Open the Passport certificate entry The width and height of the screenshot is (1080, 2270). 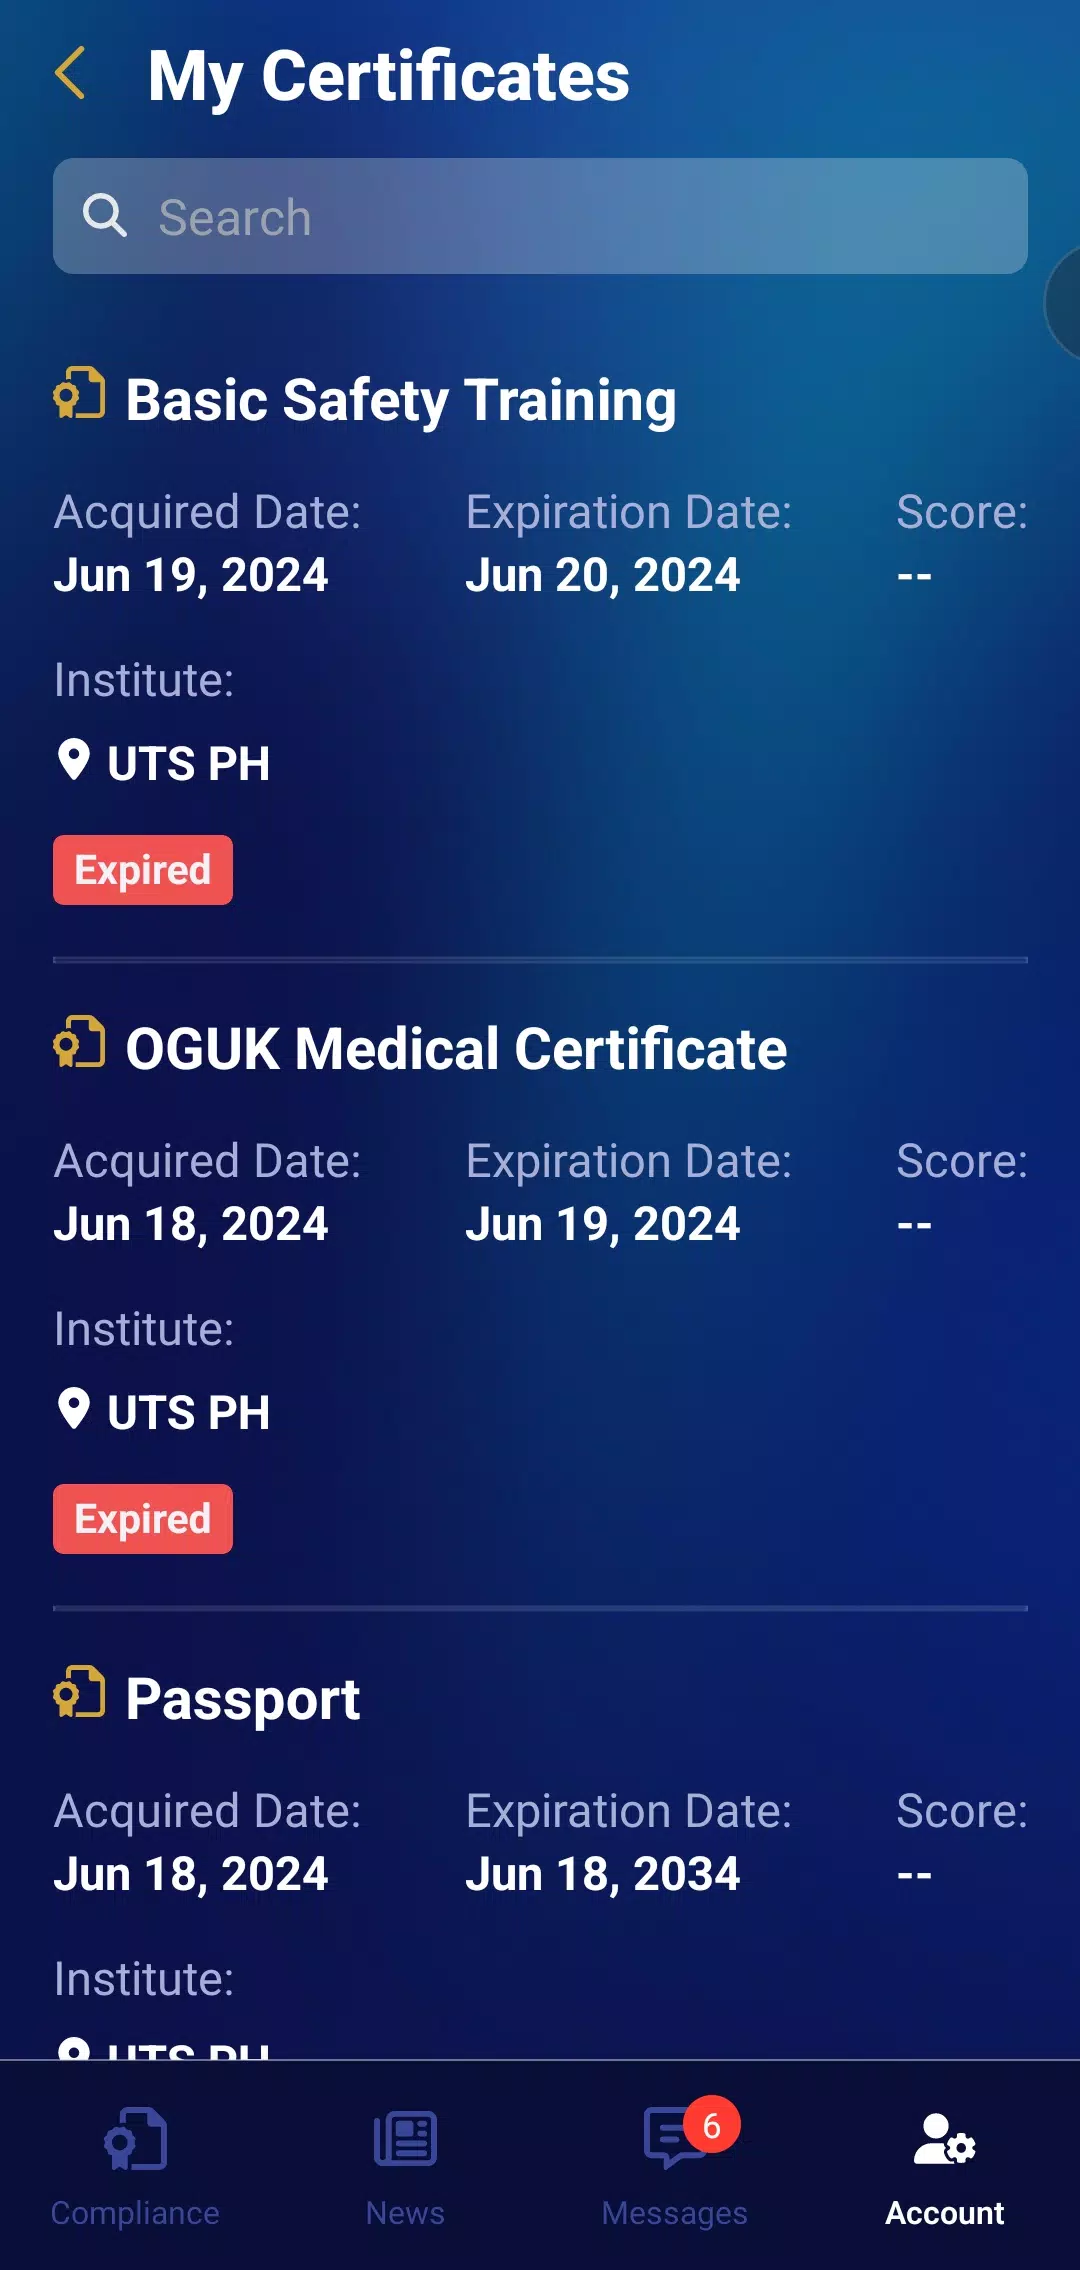click(242, 1699)
